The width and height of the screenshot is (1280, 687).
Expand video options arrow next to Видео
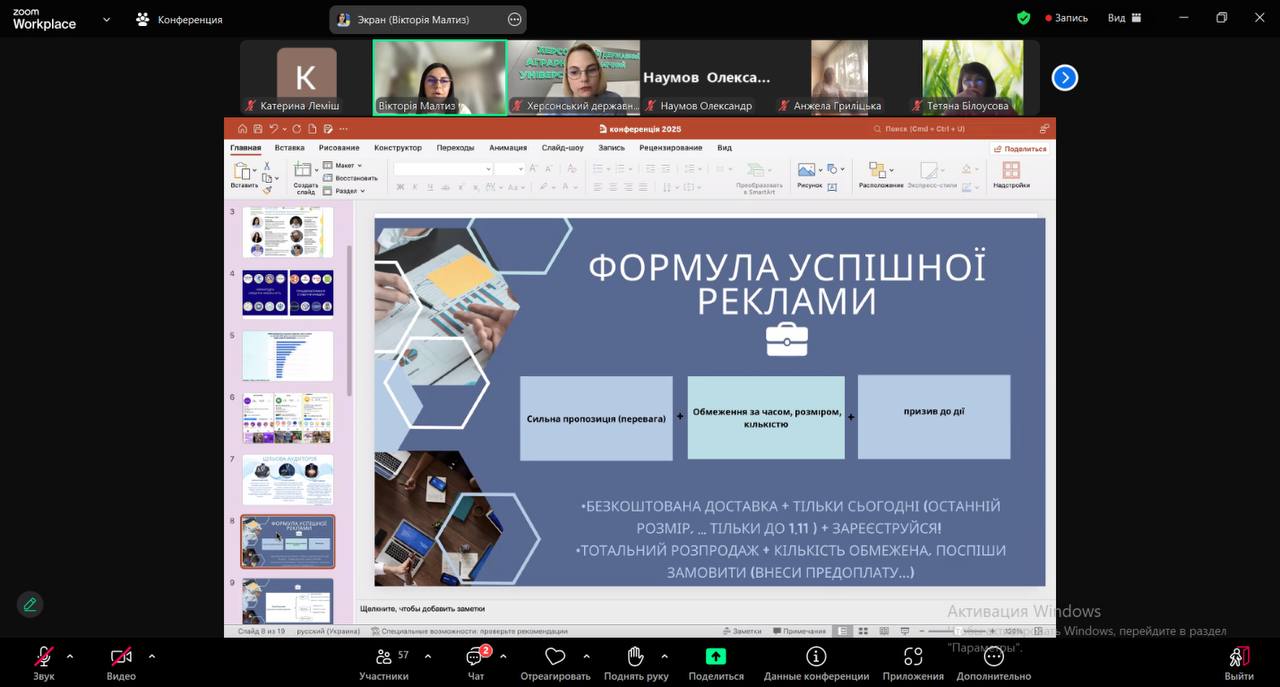point(151,656)
